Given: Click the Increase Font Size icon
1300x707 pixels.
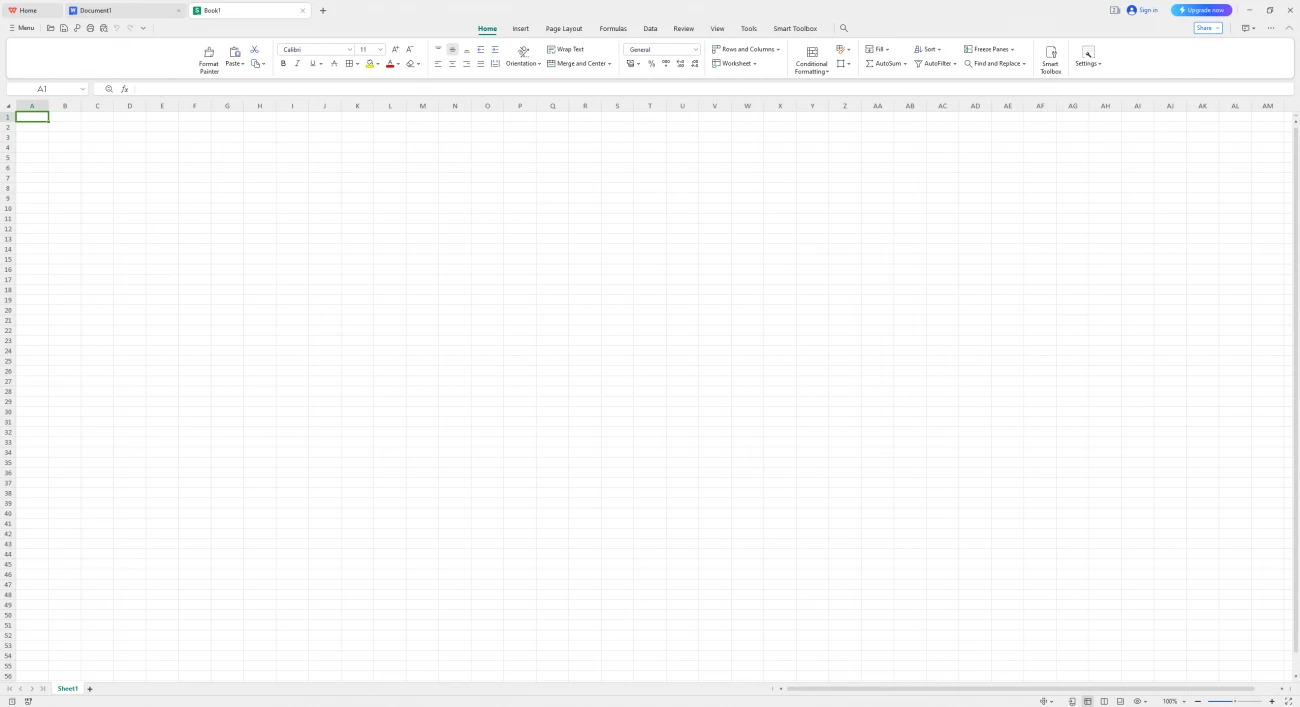Looking at the screenshot, I should tap(395, 49).
